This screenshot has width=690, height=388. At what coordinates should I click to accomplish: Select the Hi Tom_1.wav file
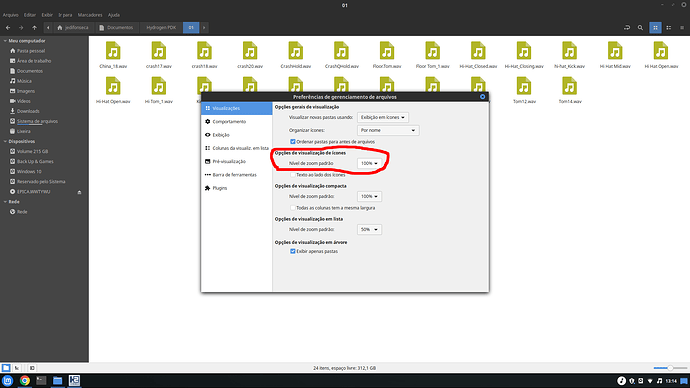point(159,90)
